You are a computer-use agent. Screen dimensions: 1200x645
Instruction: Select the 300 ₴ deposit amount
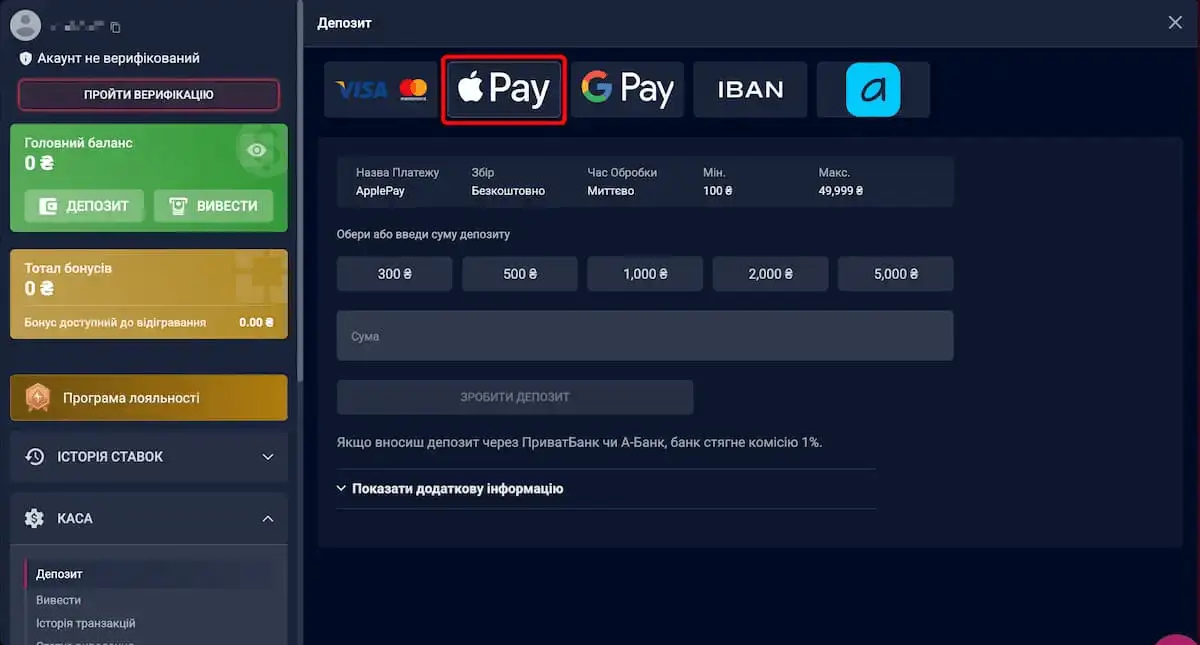pos(394,274)
